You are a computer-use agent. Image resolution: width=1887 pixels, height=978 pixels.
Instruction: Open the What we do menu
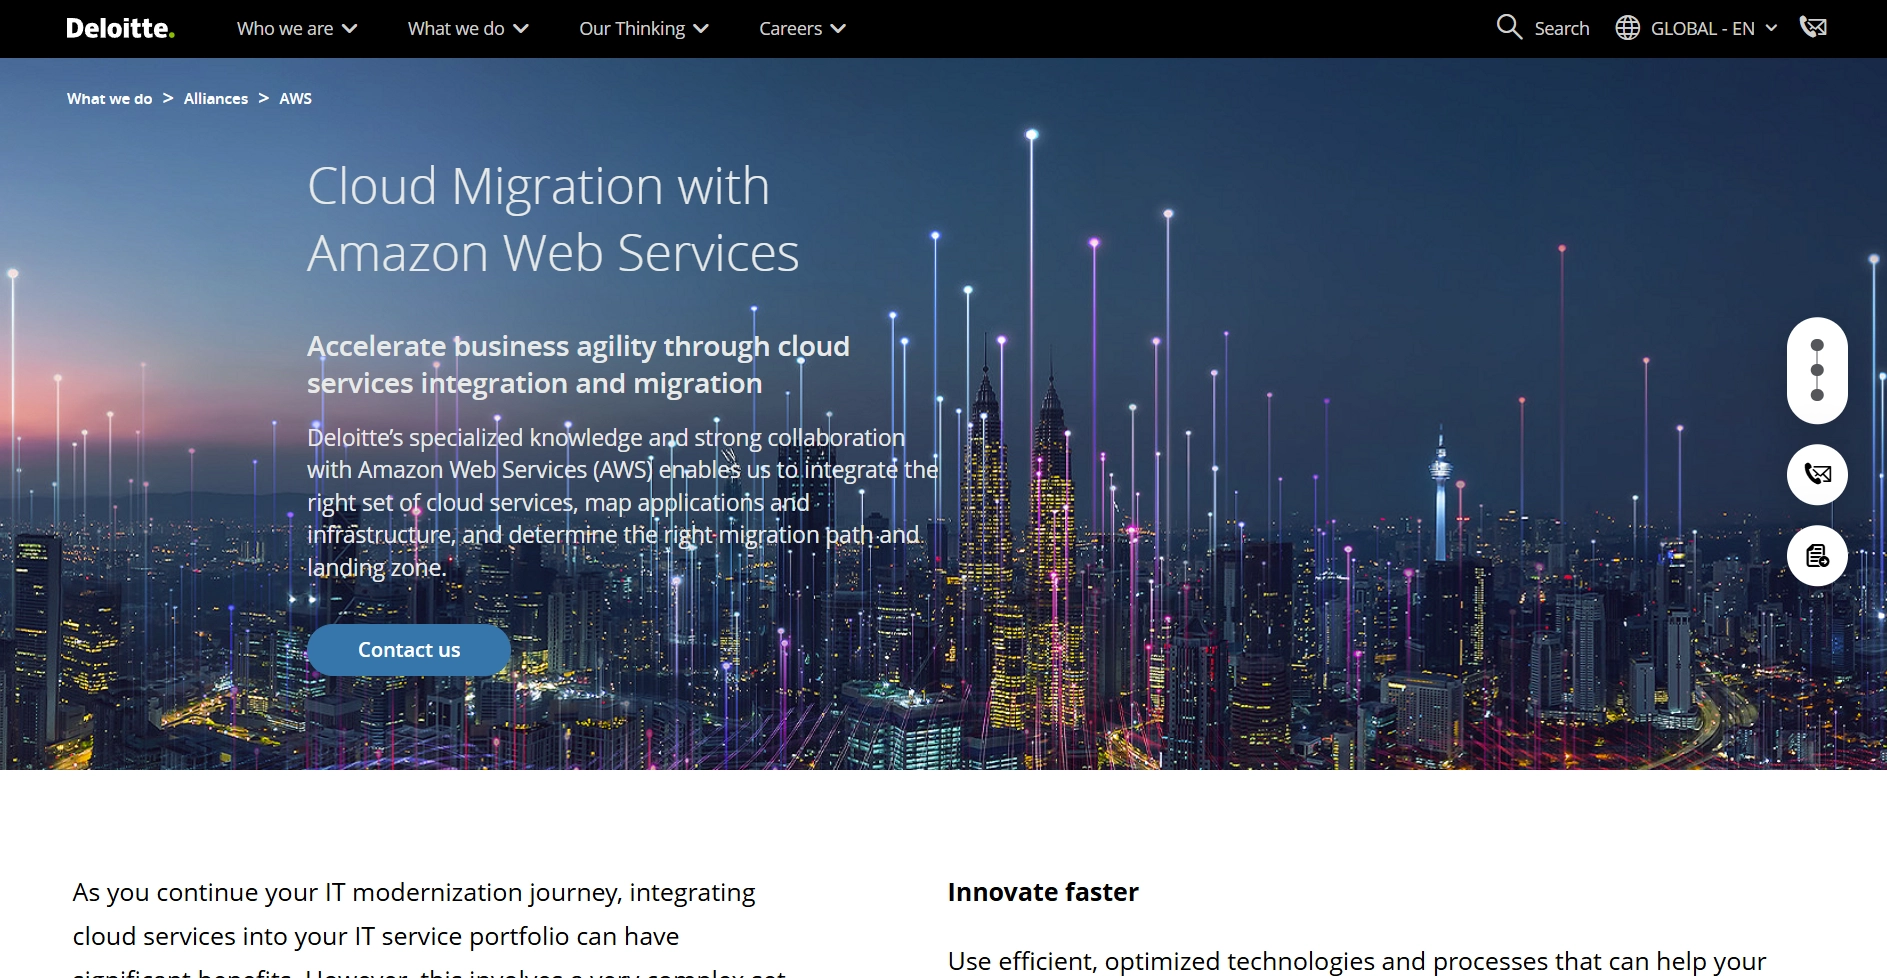coord(456,29)
